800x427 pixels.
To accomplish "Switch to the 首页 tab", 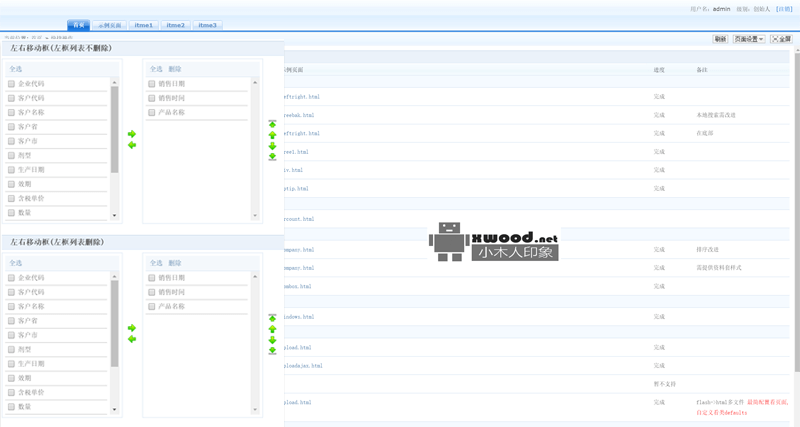I will point(79,25).
